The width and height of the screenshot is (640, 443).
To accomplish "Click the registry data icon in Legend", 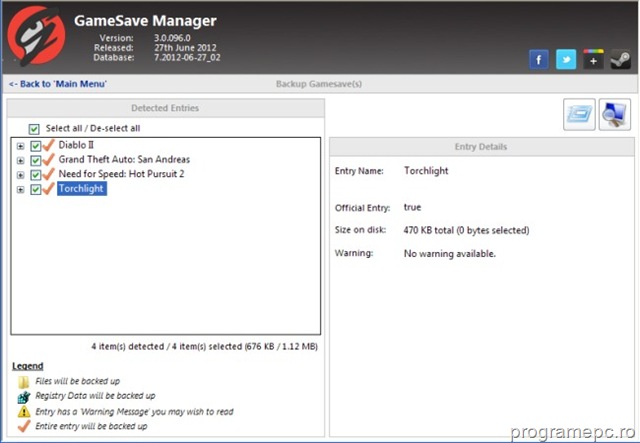I will point(24,397).
